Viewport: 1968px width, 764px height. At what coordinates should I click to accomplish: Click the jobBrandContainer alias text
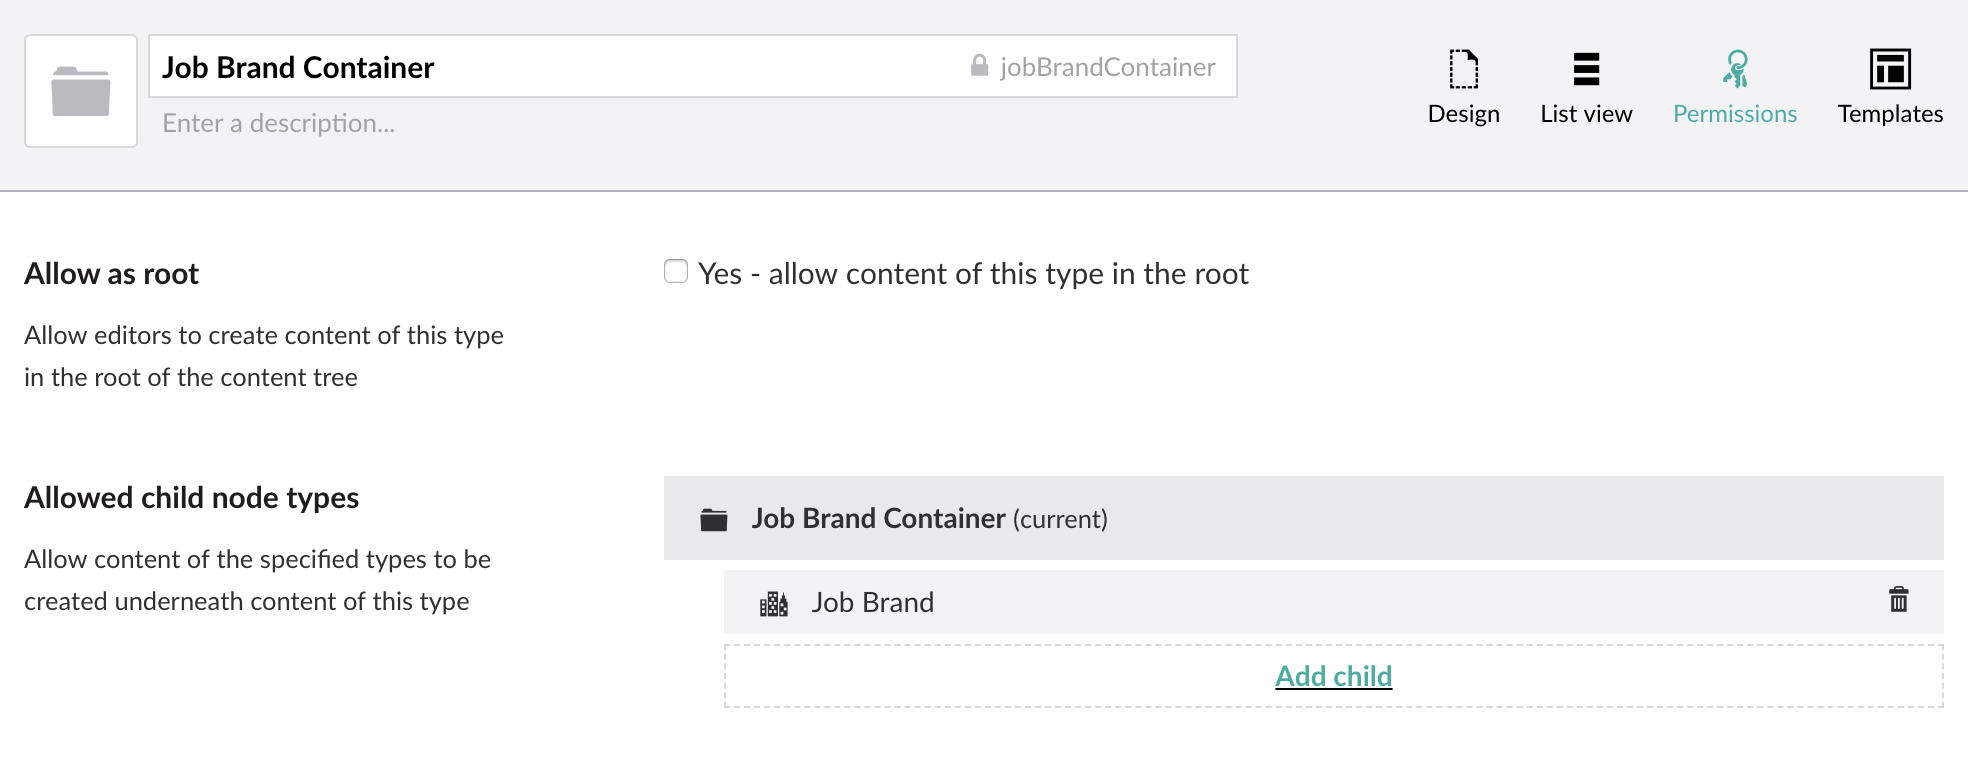pos(1107,67)
